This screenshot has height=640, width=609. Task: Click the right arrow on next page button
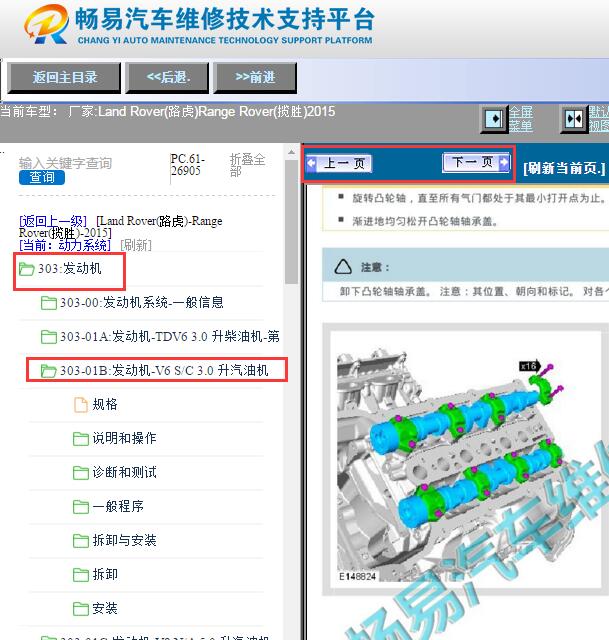click(x=505, y=162)
